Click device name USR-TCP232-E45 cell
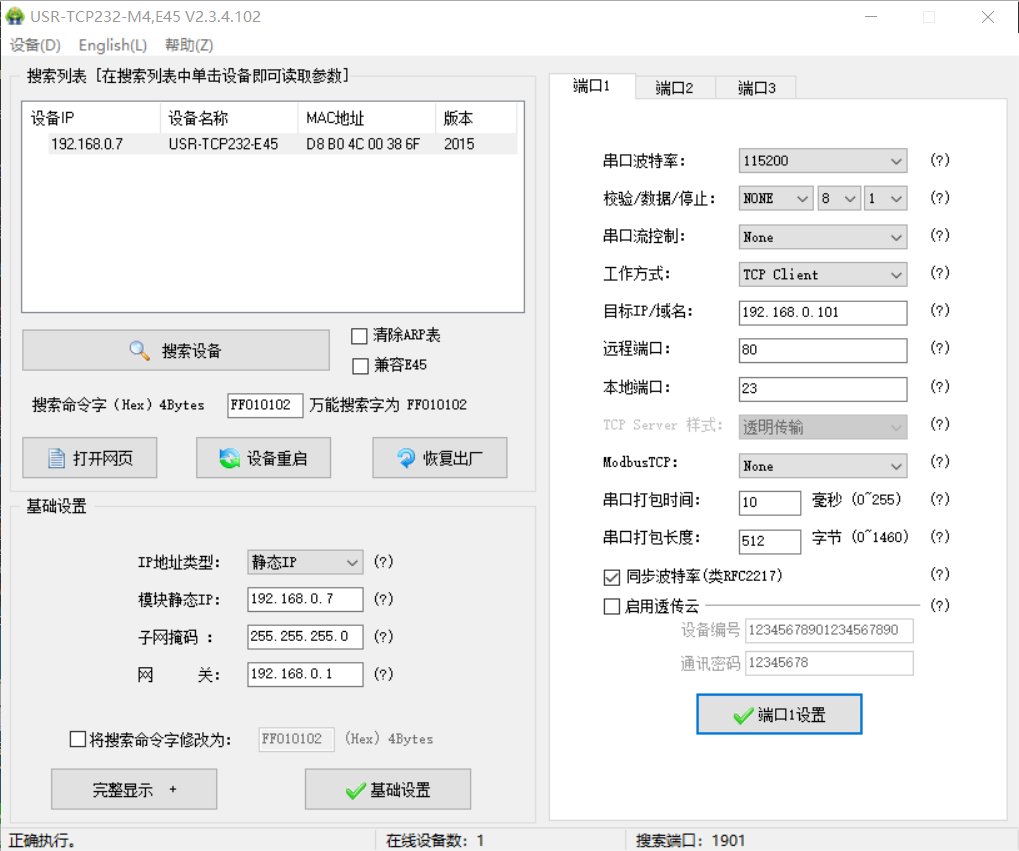 (223, 144)
